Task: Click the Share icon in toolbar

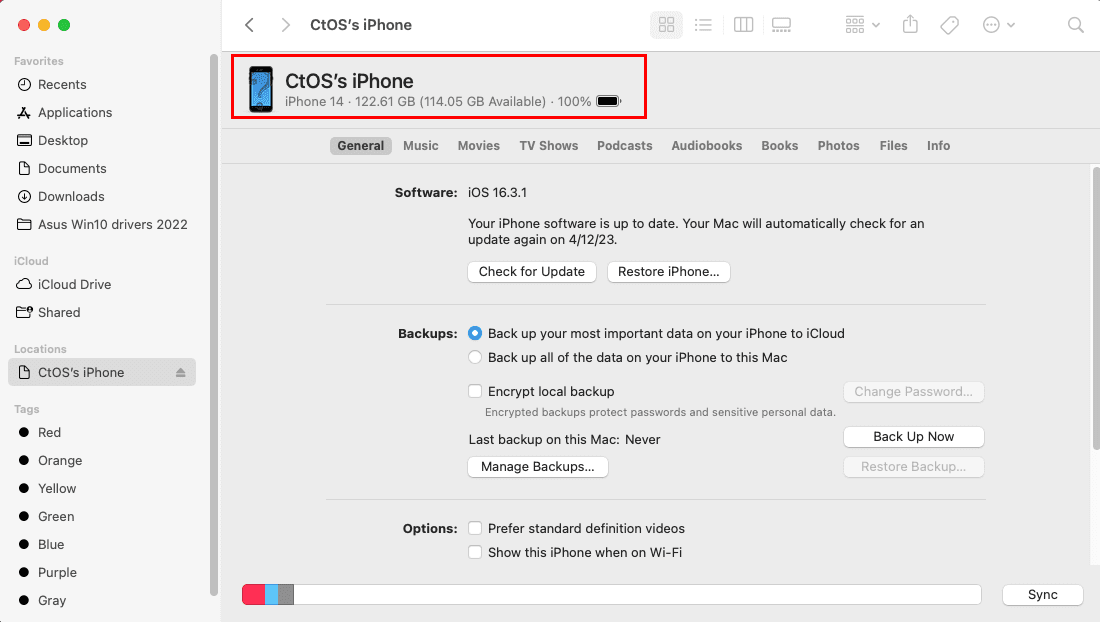Action: 910,25
